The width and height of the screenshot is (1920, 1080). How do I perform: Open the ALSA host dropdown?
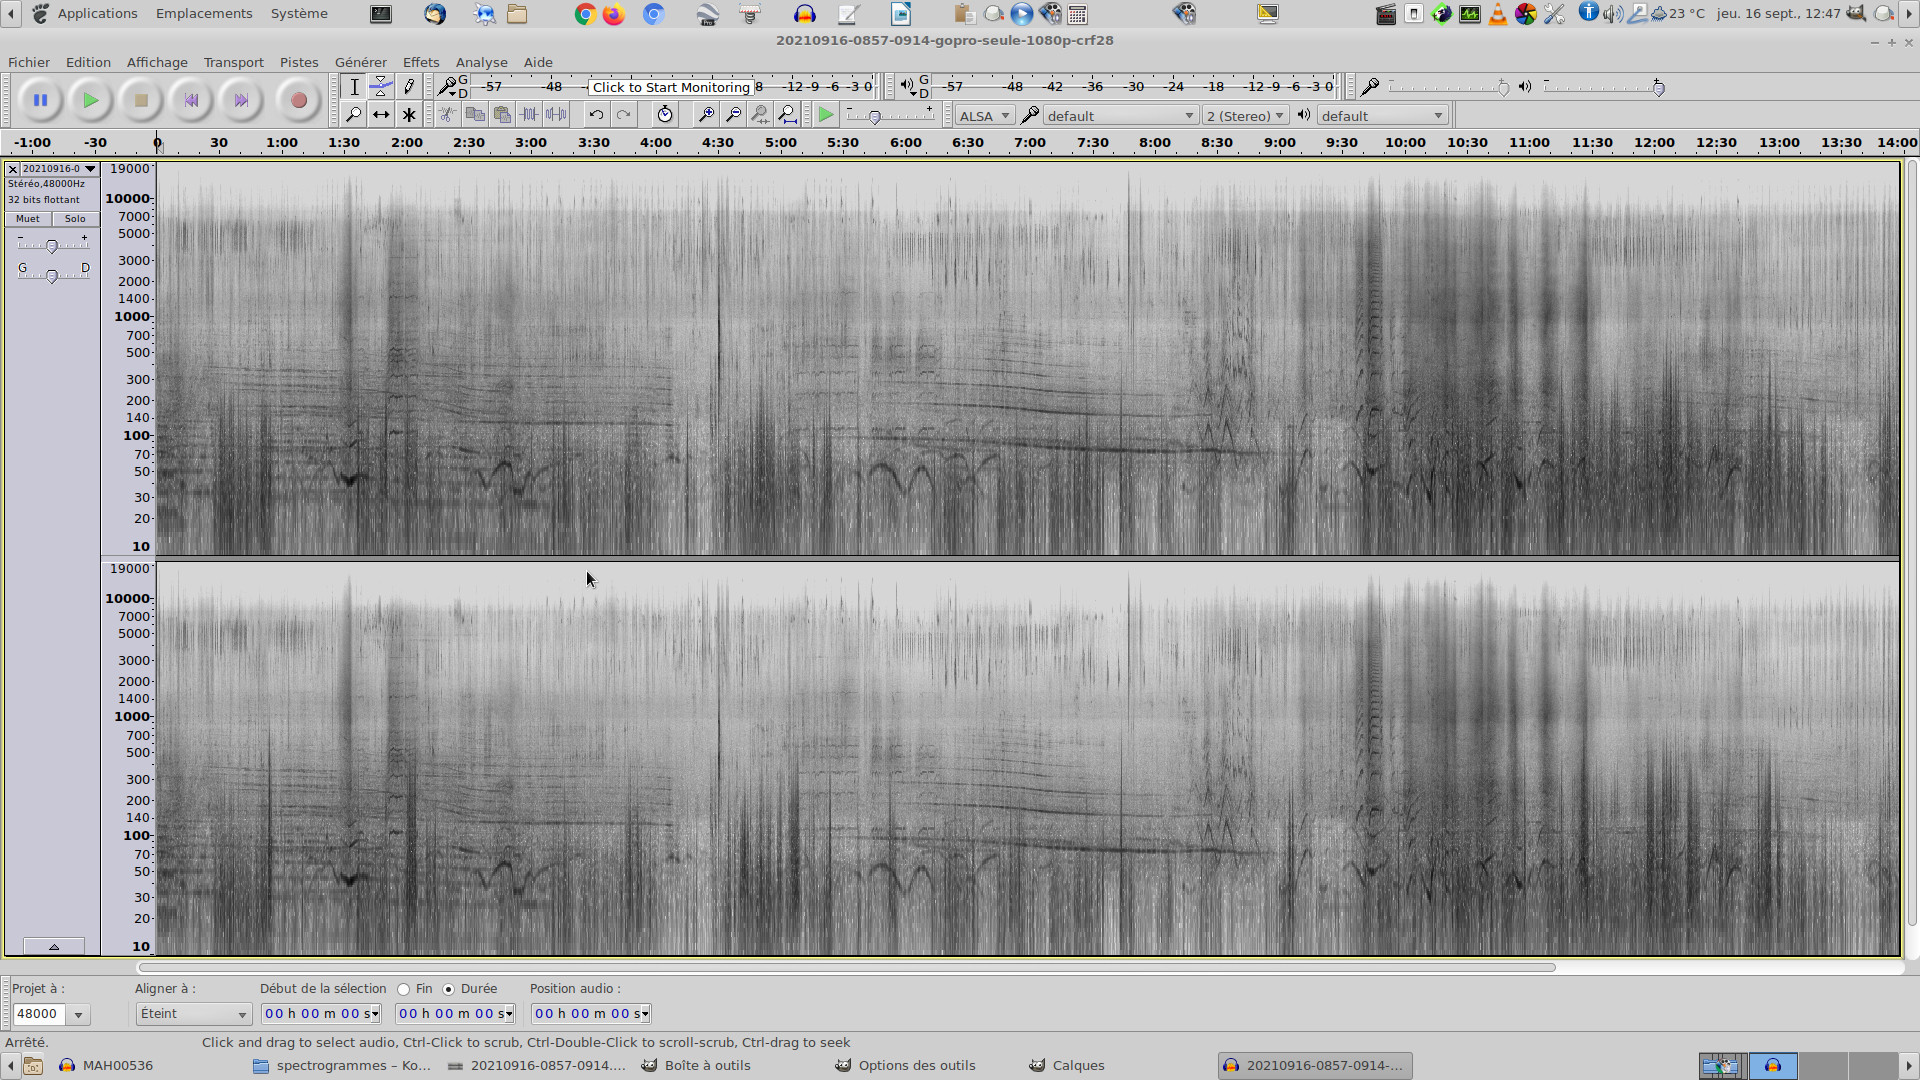pos(984,116)
